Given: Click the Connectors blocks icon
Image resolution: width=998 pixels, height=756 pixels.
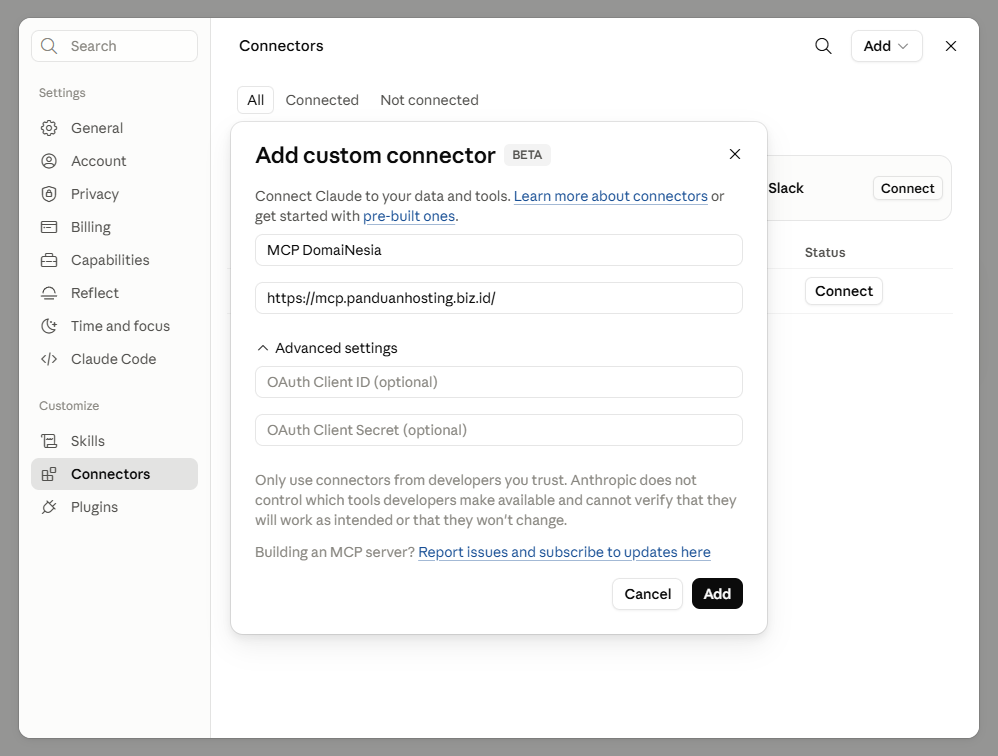Looking at the screenshot, I should click(49, 474).
